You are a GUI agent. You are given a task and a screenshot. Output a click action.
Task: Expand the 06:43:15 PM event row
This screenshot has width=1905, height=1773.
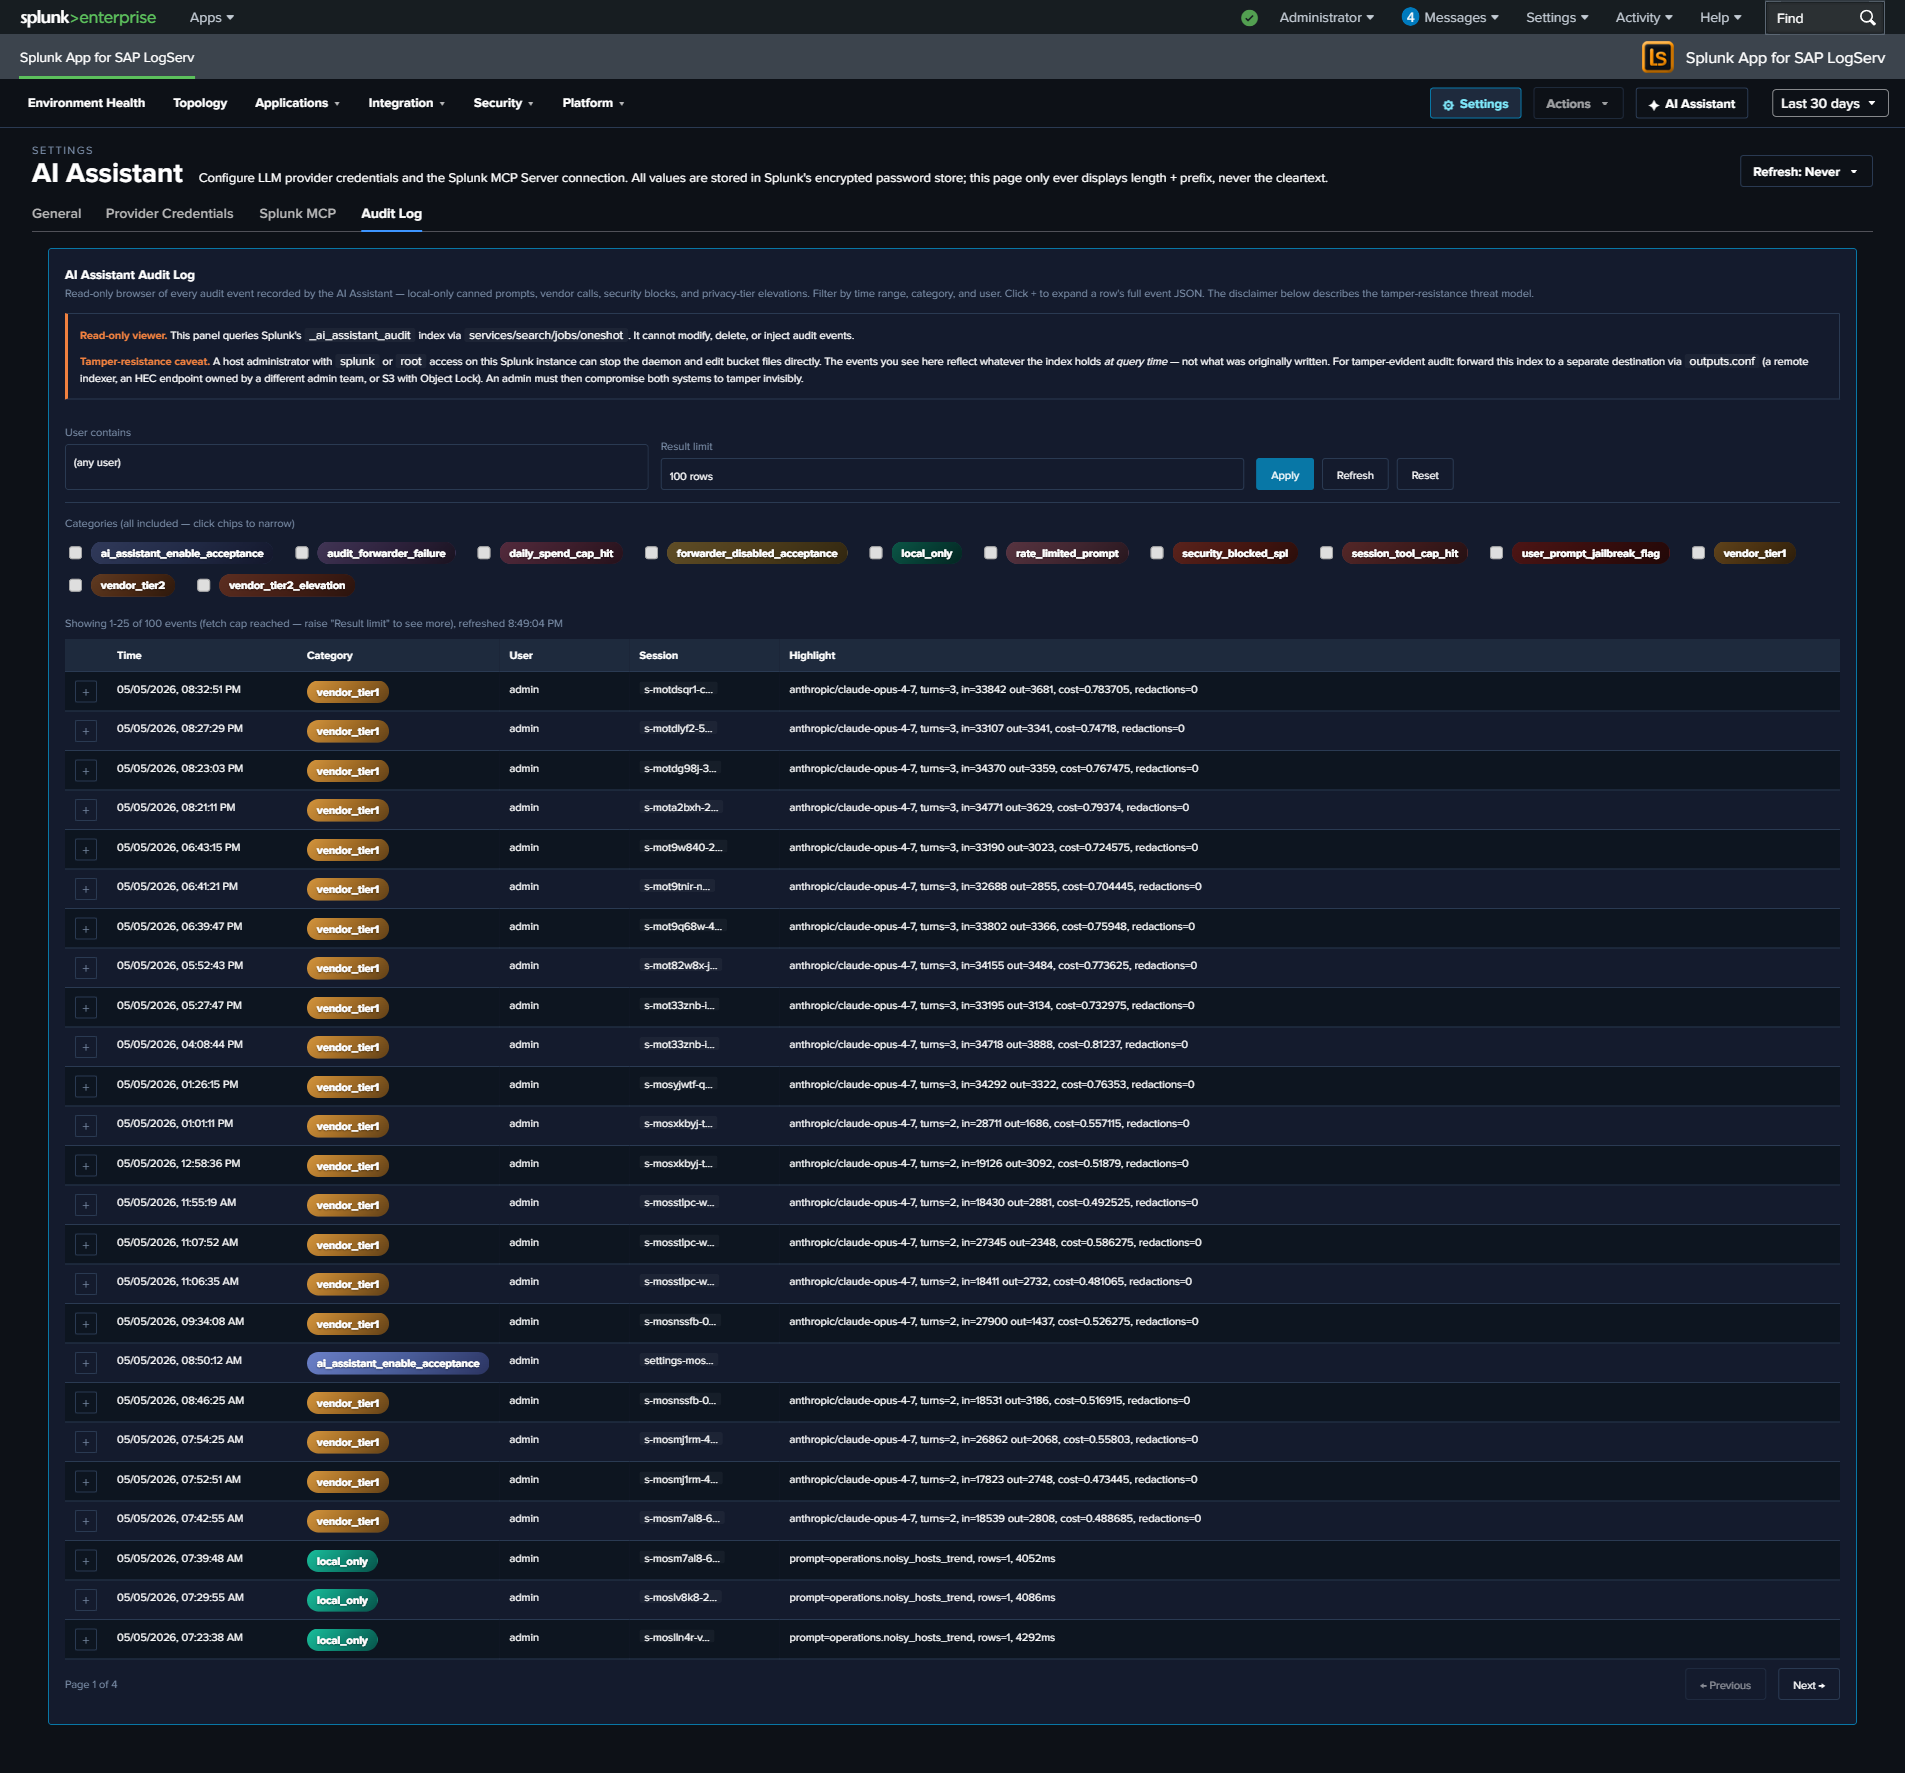[86, 850]
